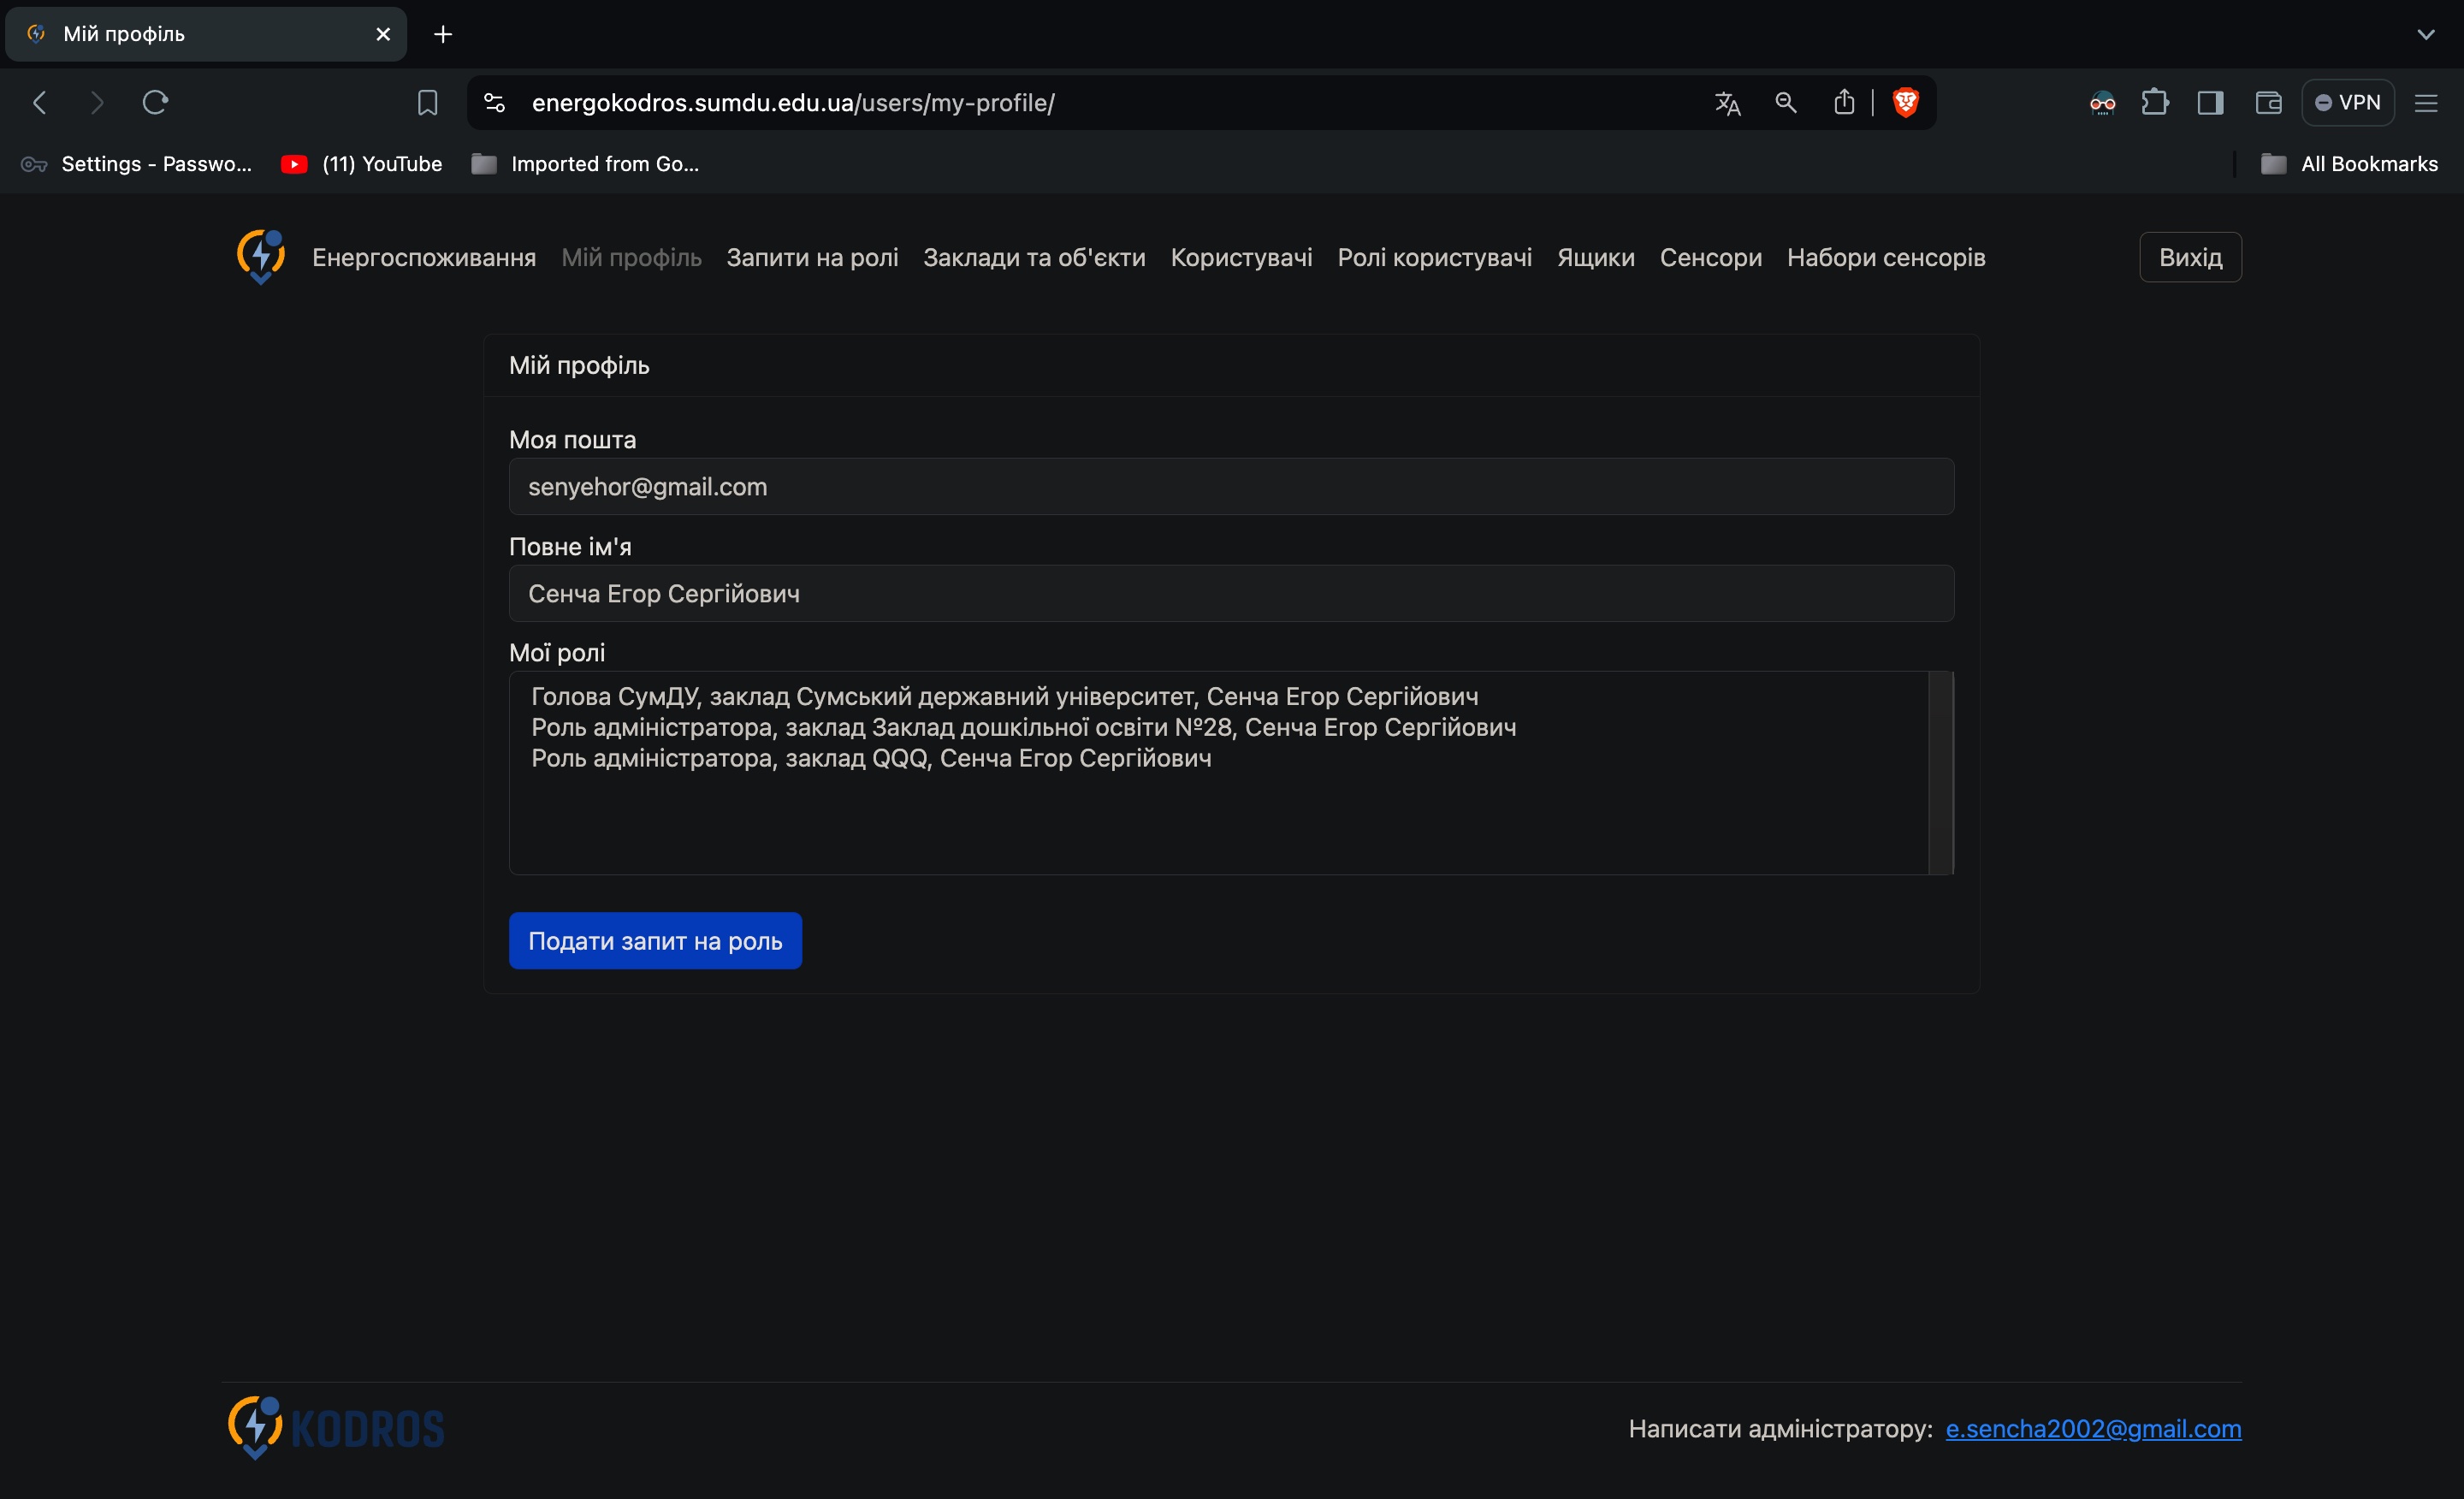The width and height of the screenshot is (2464, 1499).
Task: Open the browser extensions panel
Action: coord(2155,102)
